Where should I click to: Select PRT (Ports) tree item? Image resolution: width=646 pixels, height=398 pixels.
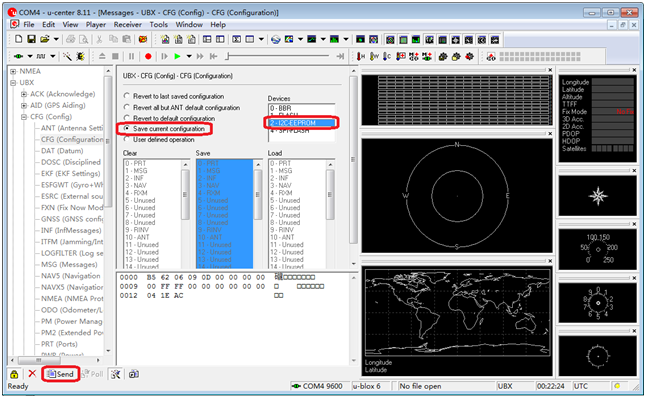59,344
